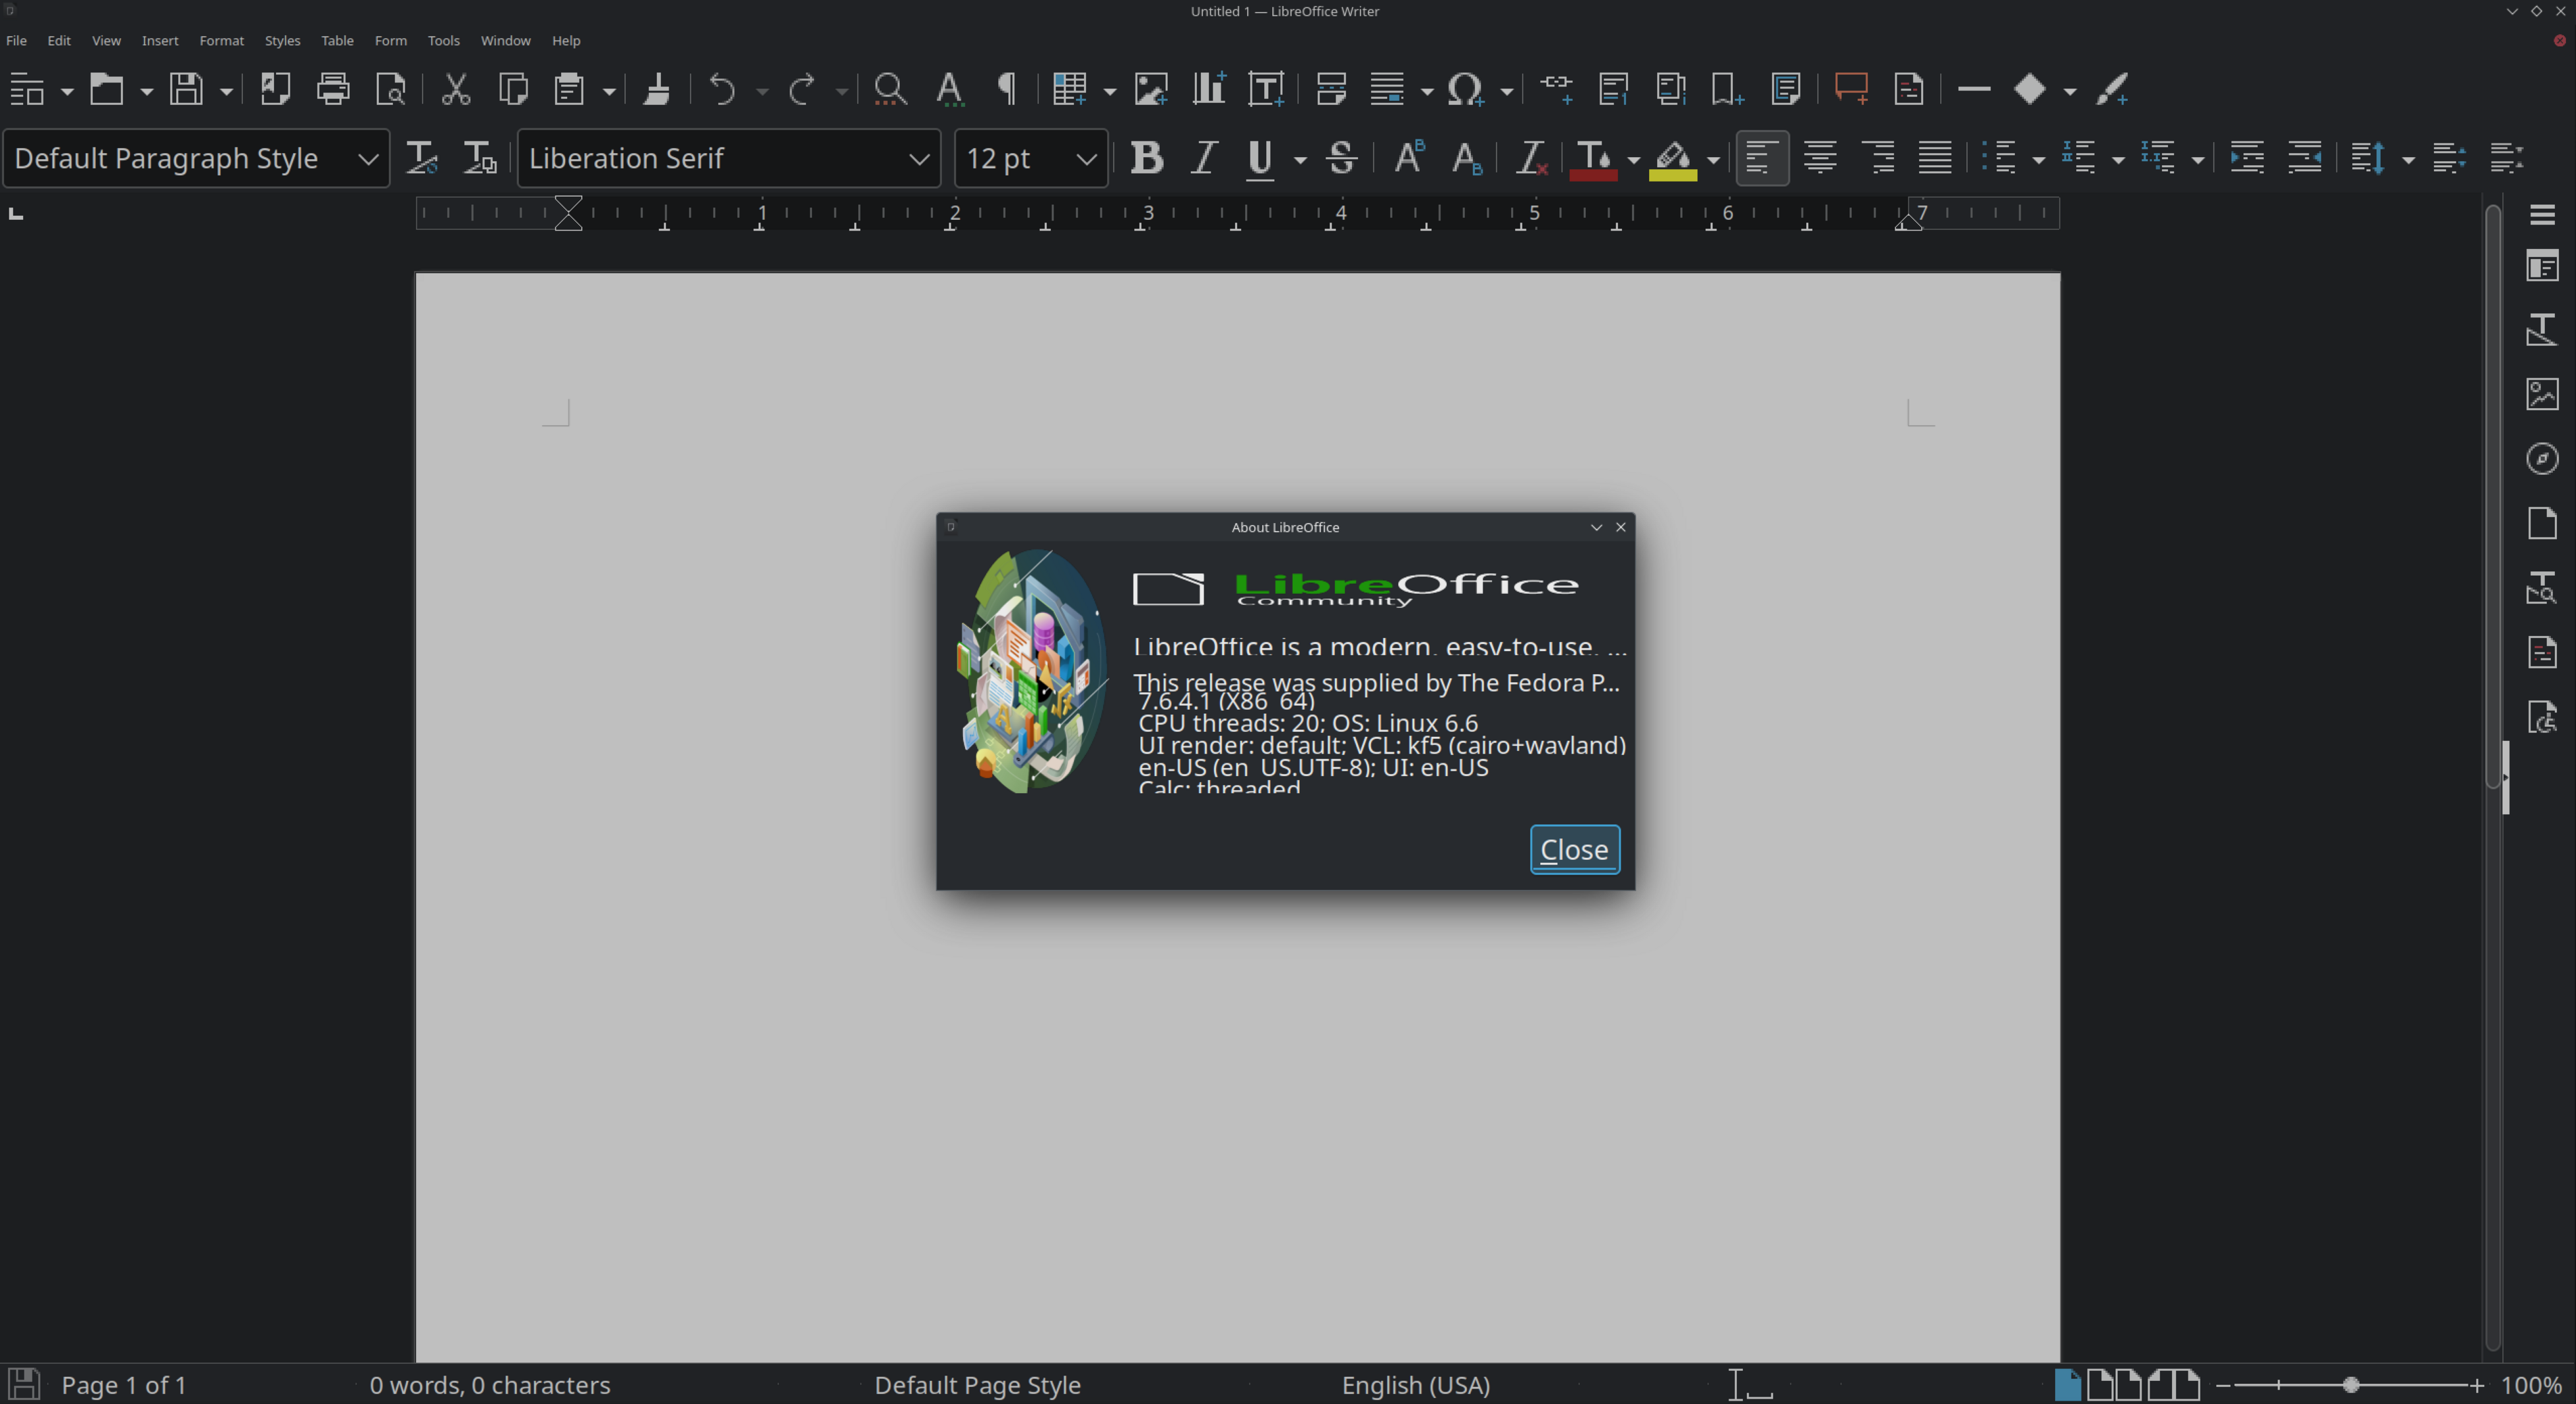The height and width of the screenshot is (1404, 2576).
Task: Select single-page view in status bar
Action: 2067,1385
